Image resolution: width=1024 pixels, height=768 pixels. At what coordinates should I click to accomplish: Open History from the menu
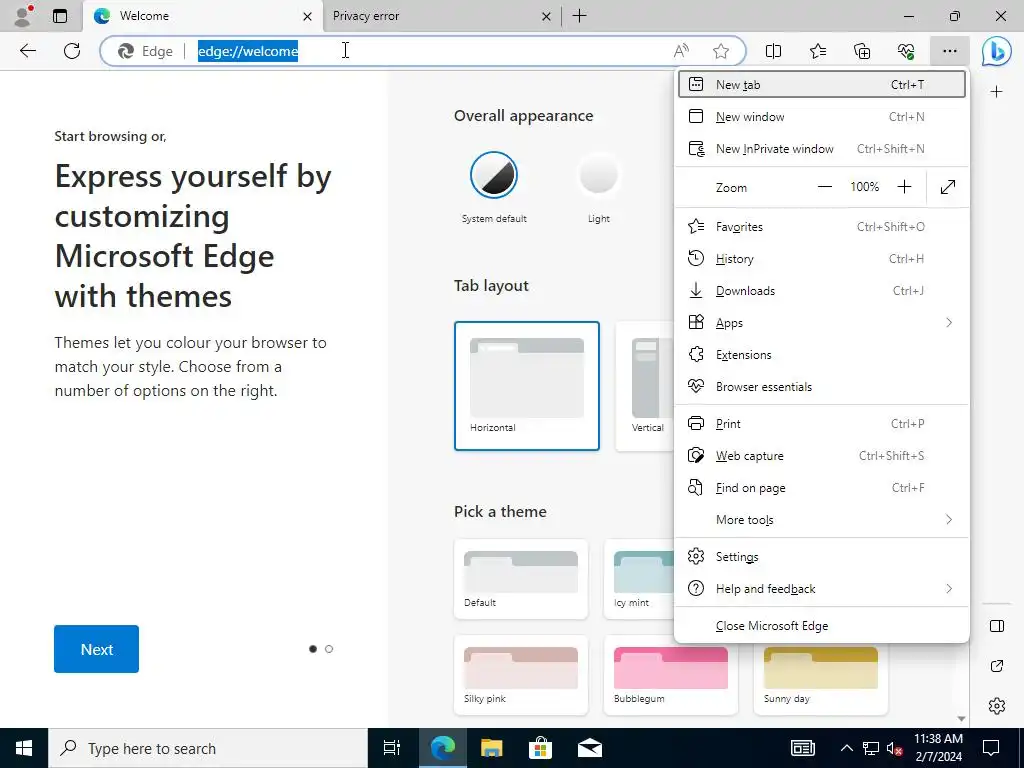[822, 259]
